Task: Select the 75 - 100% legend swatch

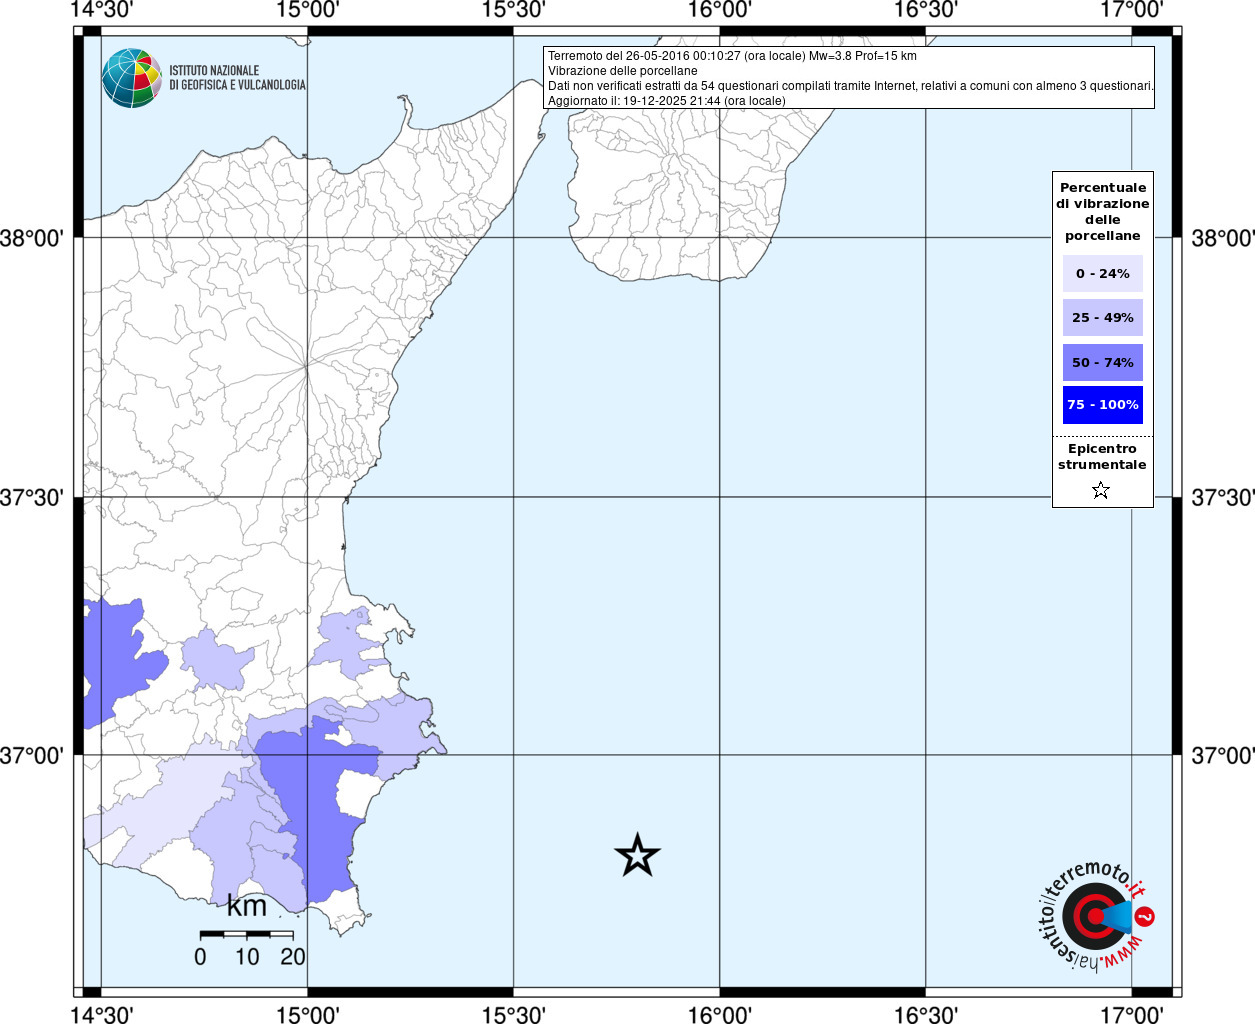Action: pos(1102,405)
